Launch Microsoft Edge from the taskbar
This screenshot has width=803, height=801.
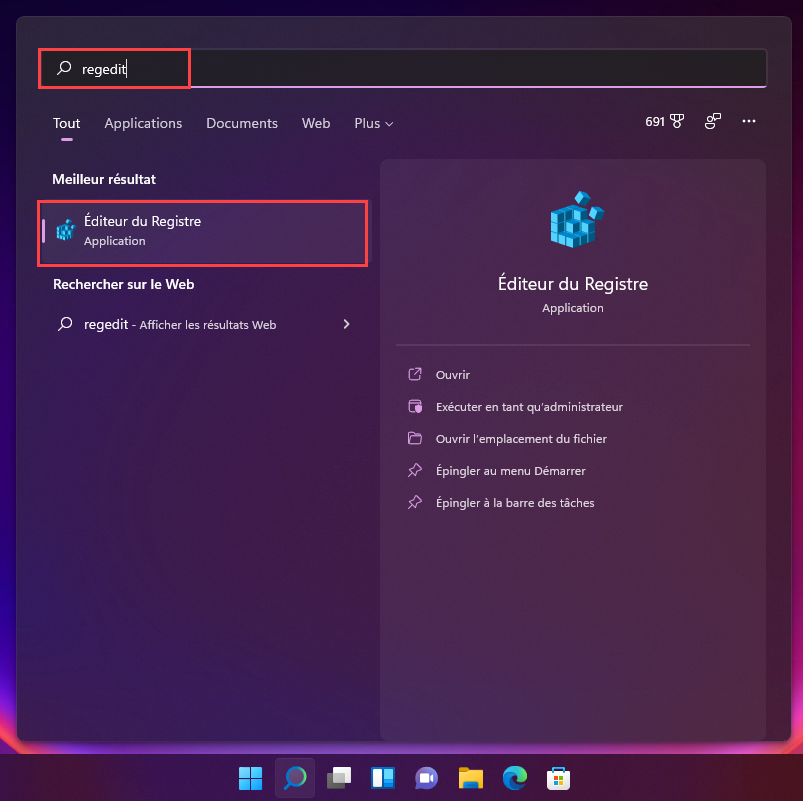515,778
